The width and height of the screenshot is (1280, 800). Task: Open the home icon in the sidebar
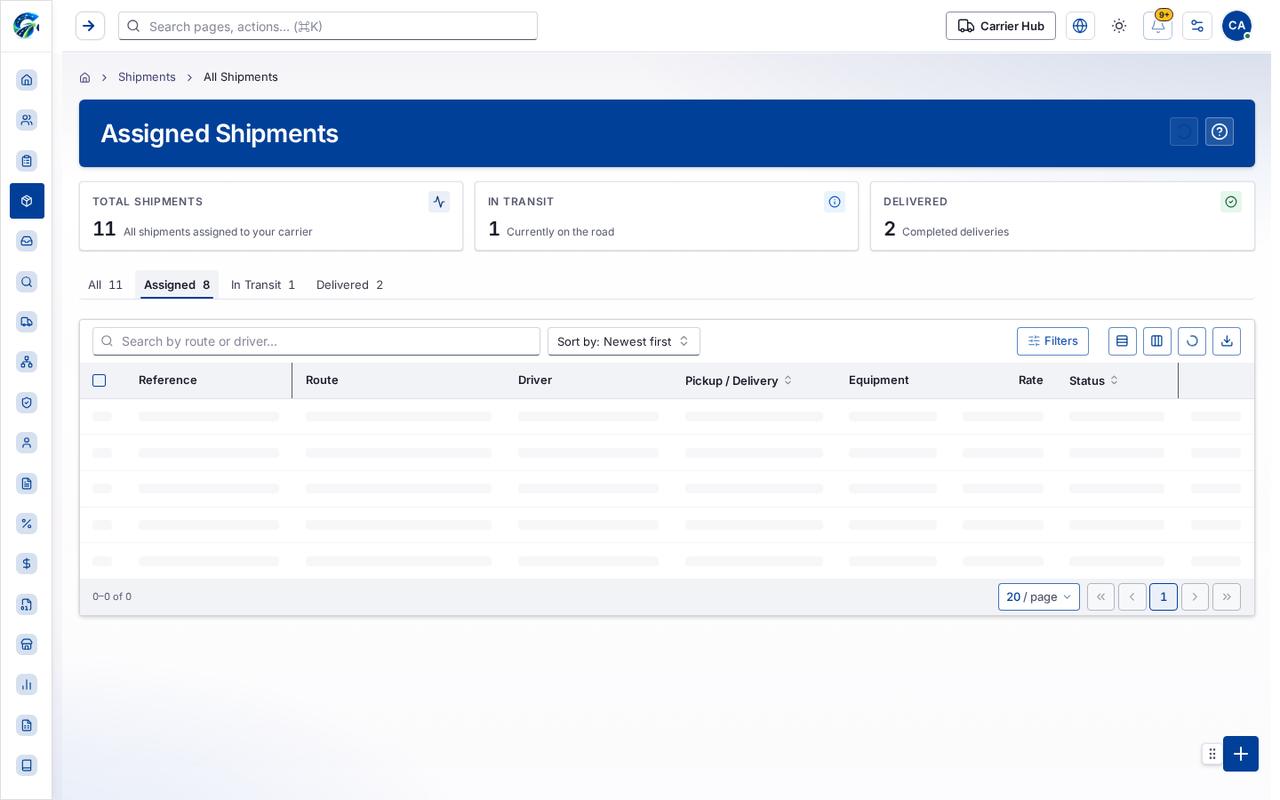[27, 80]
